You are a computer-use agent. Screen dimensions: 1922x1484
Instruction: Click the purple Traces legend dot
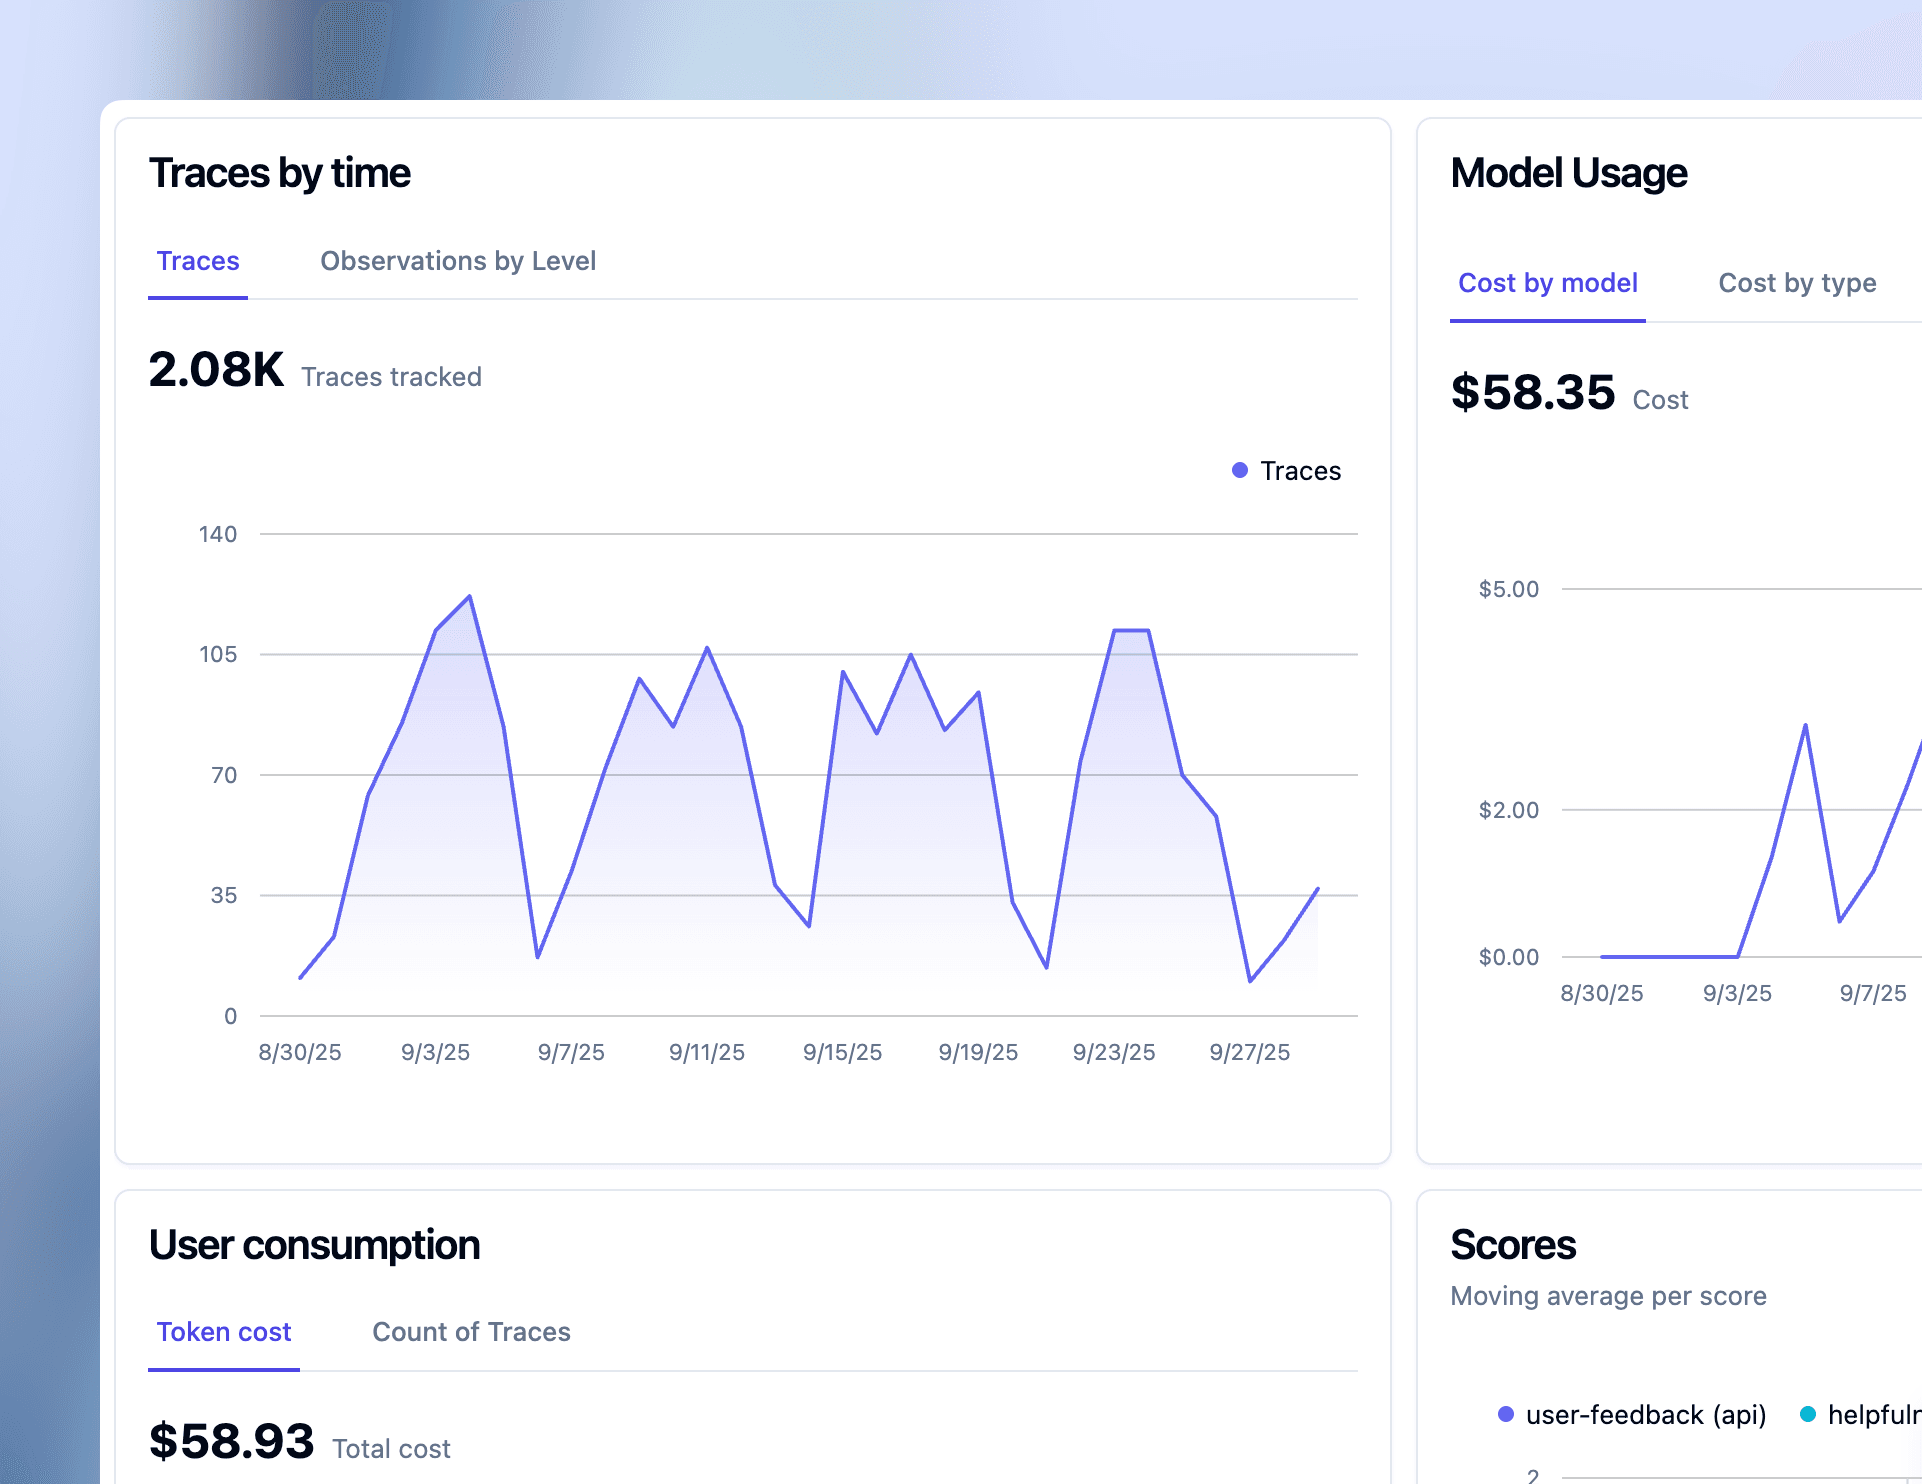(1240, 469)
